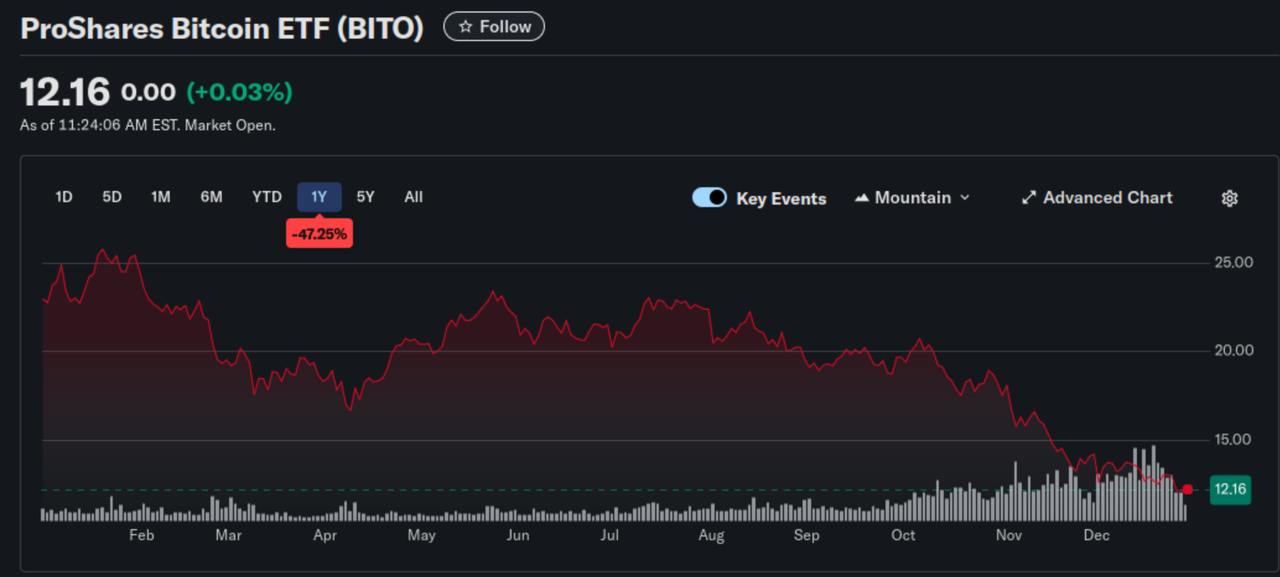Screen dimensions: 1280x577
Task: Click the Mar month axis label
Action: [228, 536]
